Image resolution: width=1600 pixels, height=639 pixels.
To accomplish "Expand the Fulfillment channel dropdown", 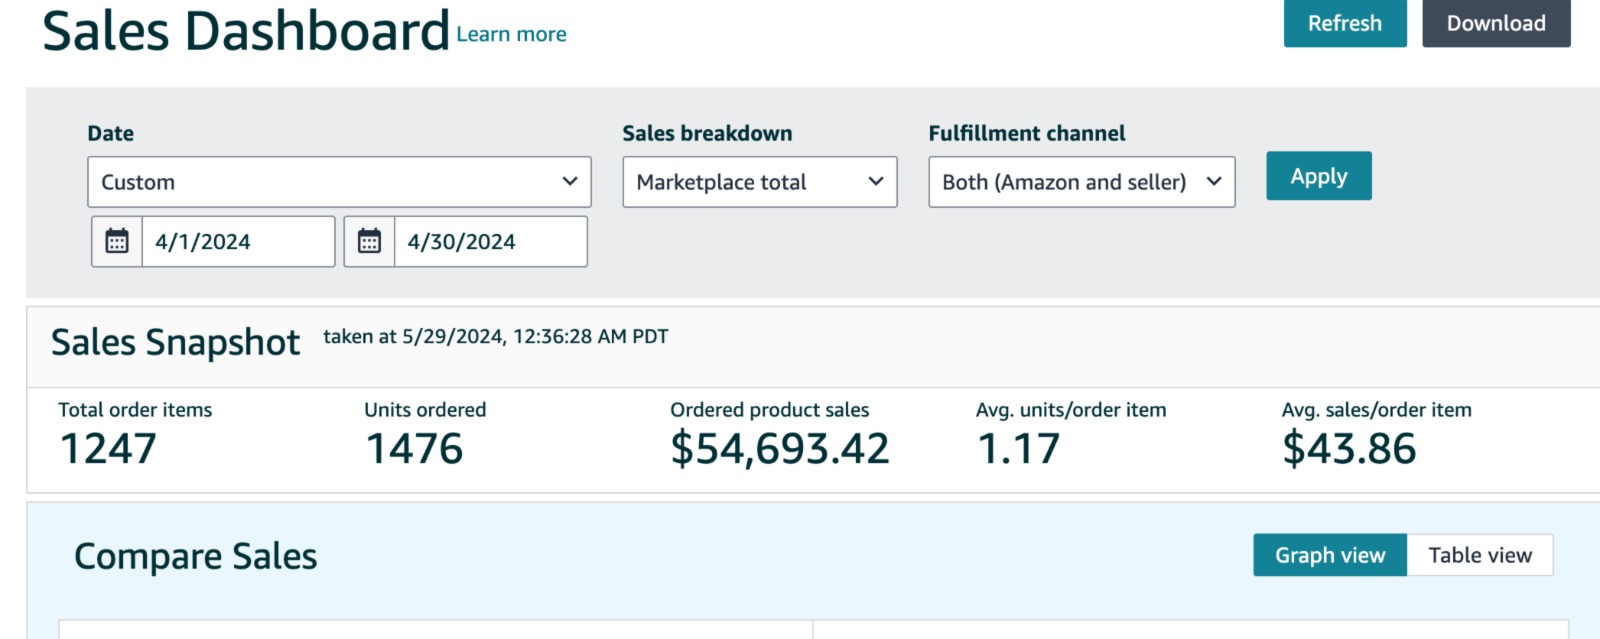I will pyautogui.click(x=1081, y=182).
